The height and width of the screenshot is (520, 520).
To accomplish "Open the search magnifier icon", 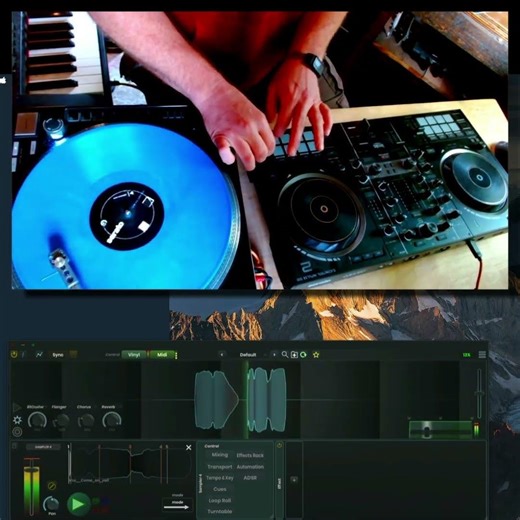I will (285, 354).
